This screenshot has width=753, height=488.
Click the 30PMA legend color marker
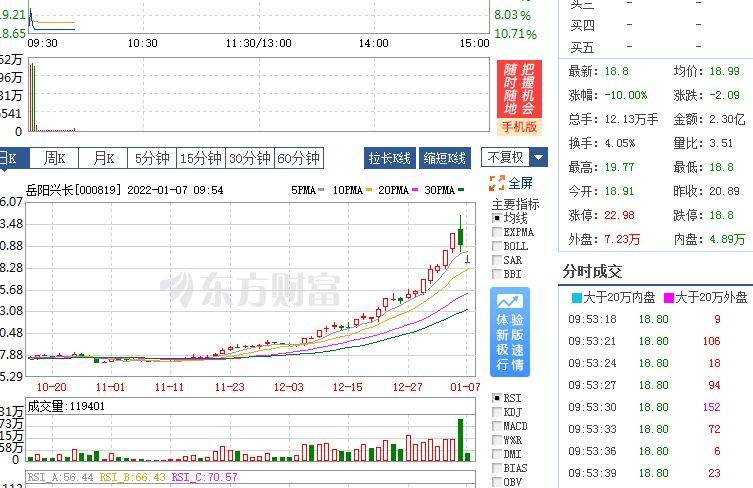point(461,190)
